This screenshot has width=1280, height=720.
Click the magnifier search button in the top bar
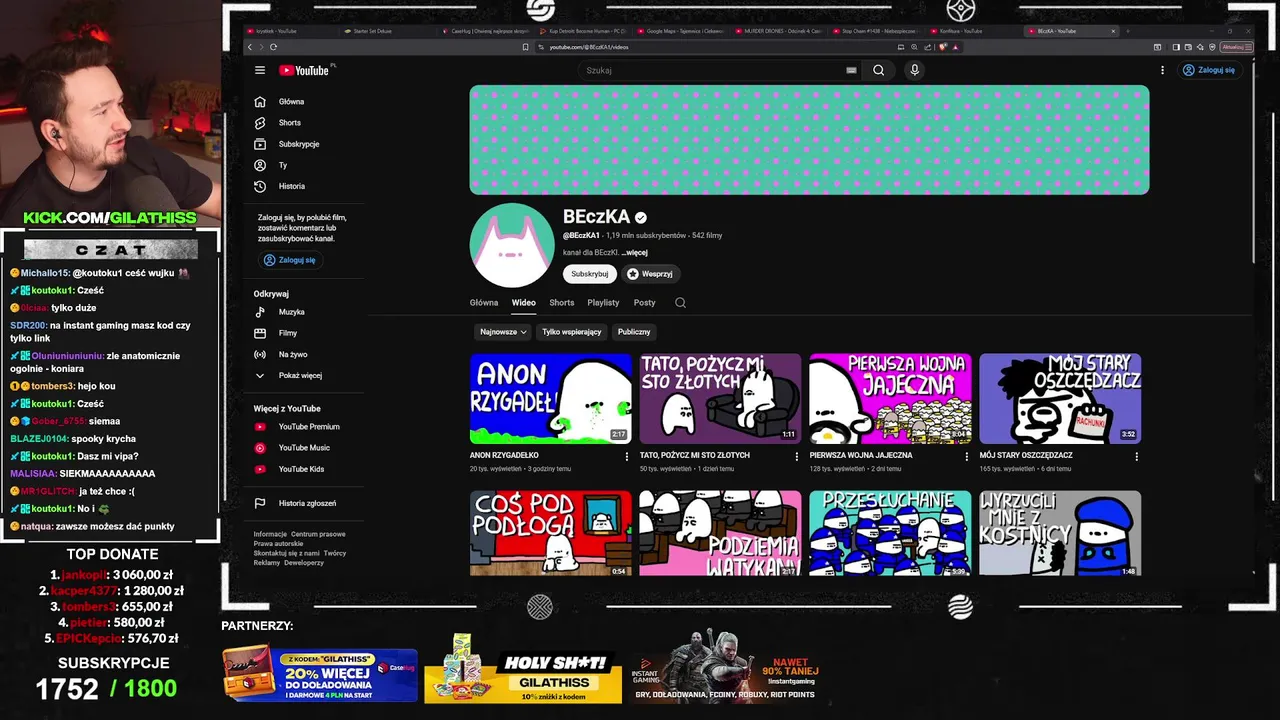click(x=878, y=70)
